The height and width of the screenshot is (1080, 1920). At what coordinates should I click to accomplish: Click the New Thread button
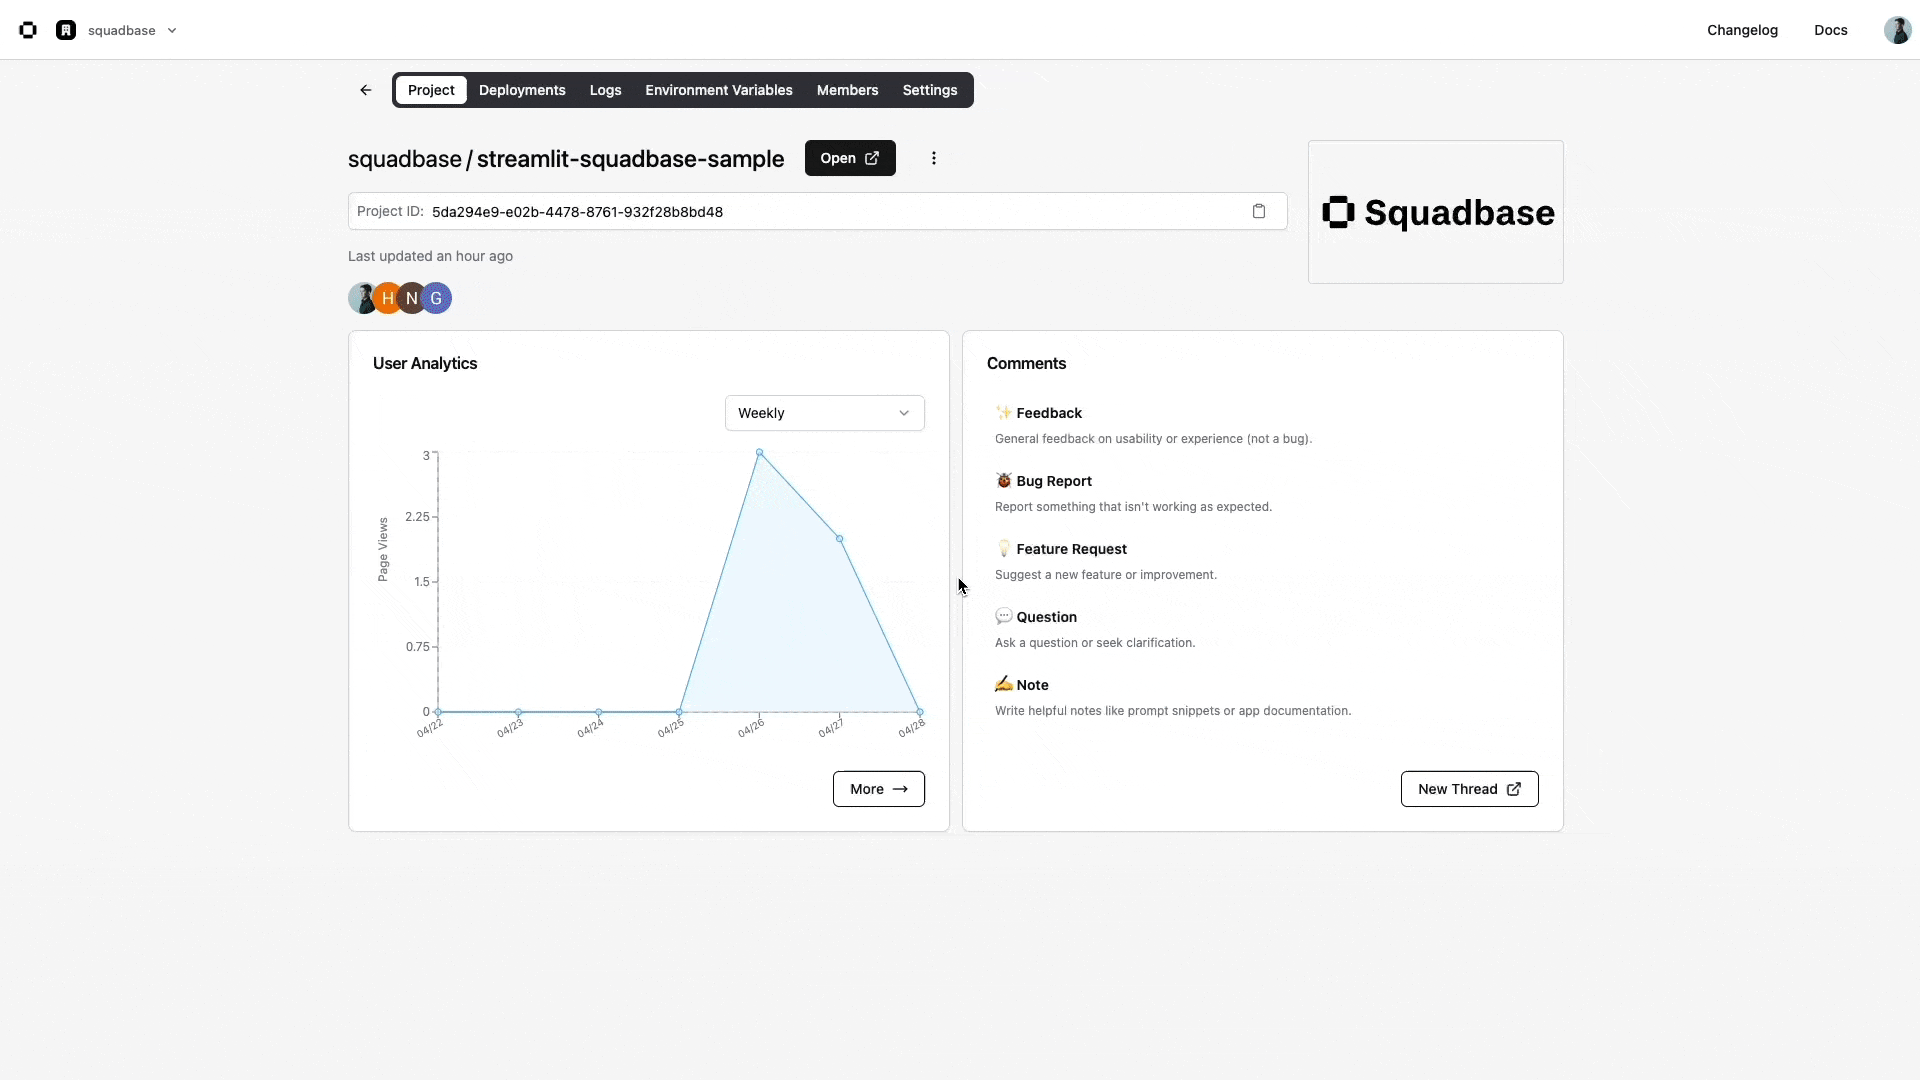tap(1468, 789)
